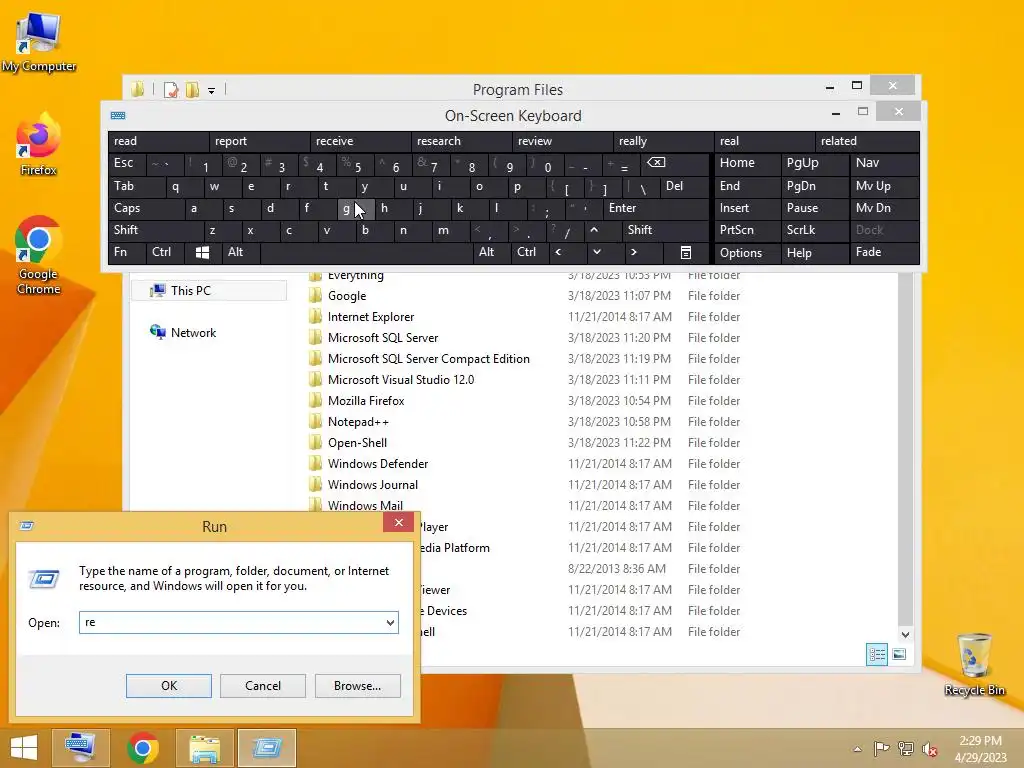The height and width of the screenshot is (768, 1024).
Task: Select the Windows Defender folder
Action: point(377,464)
